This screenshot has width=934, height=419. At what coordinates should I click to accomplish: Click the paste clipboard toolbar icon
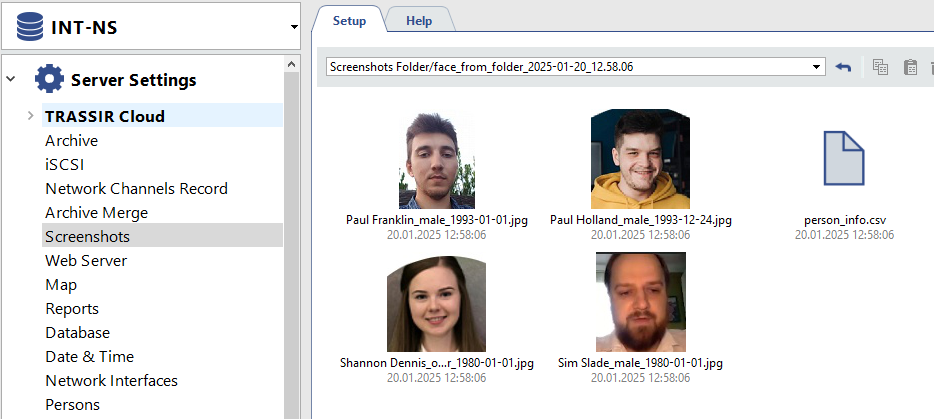pos(910,67)
